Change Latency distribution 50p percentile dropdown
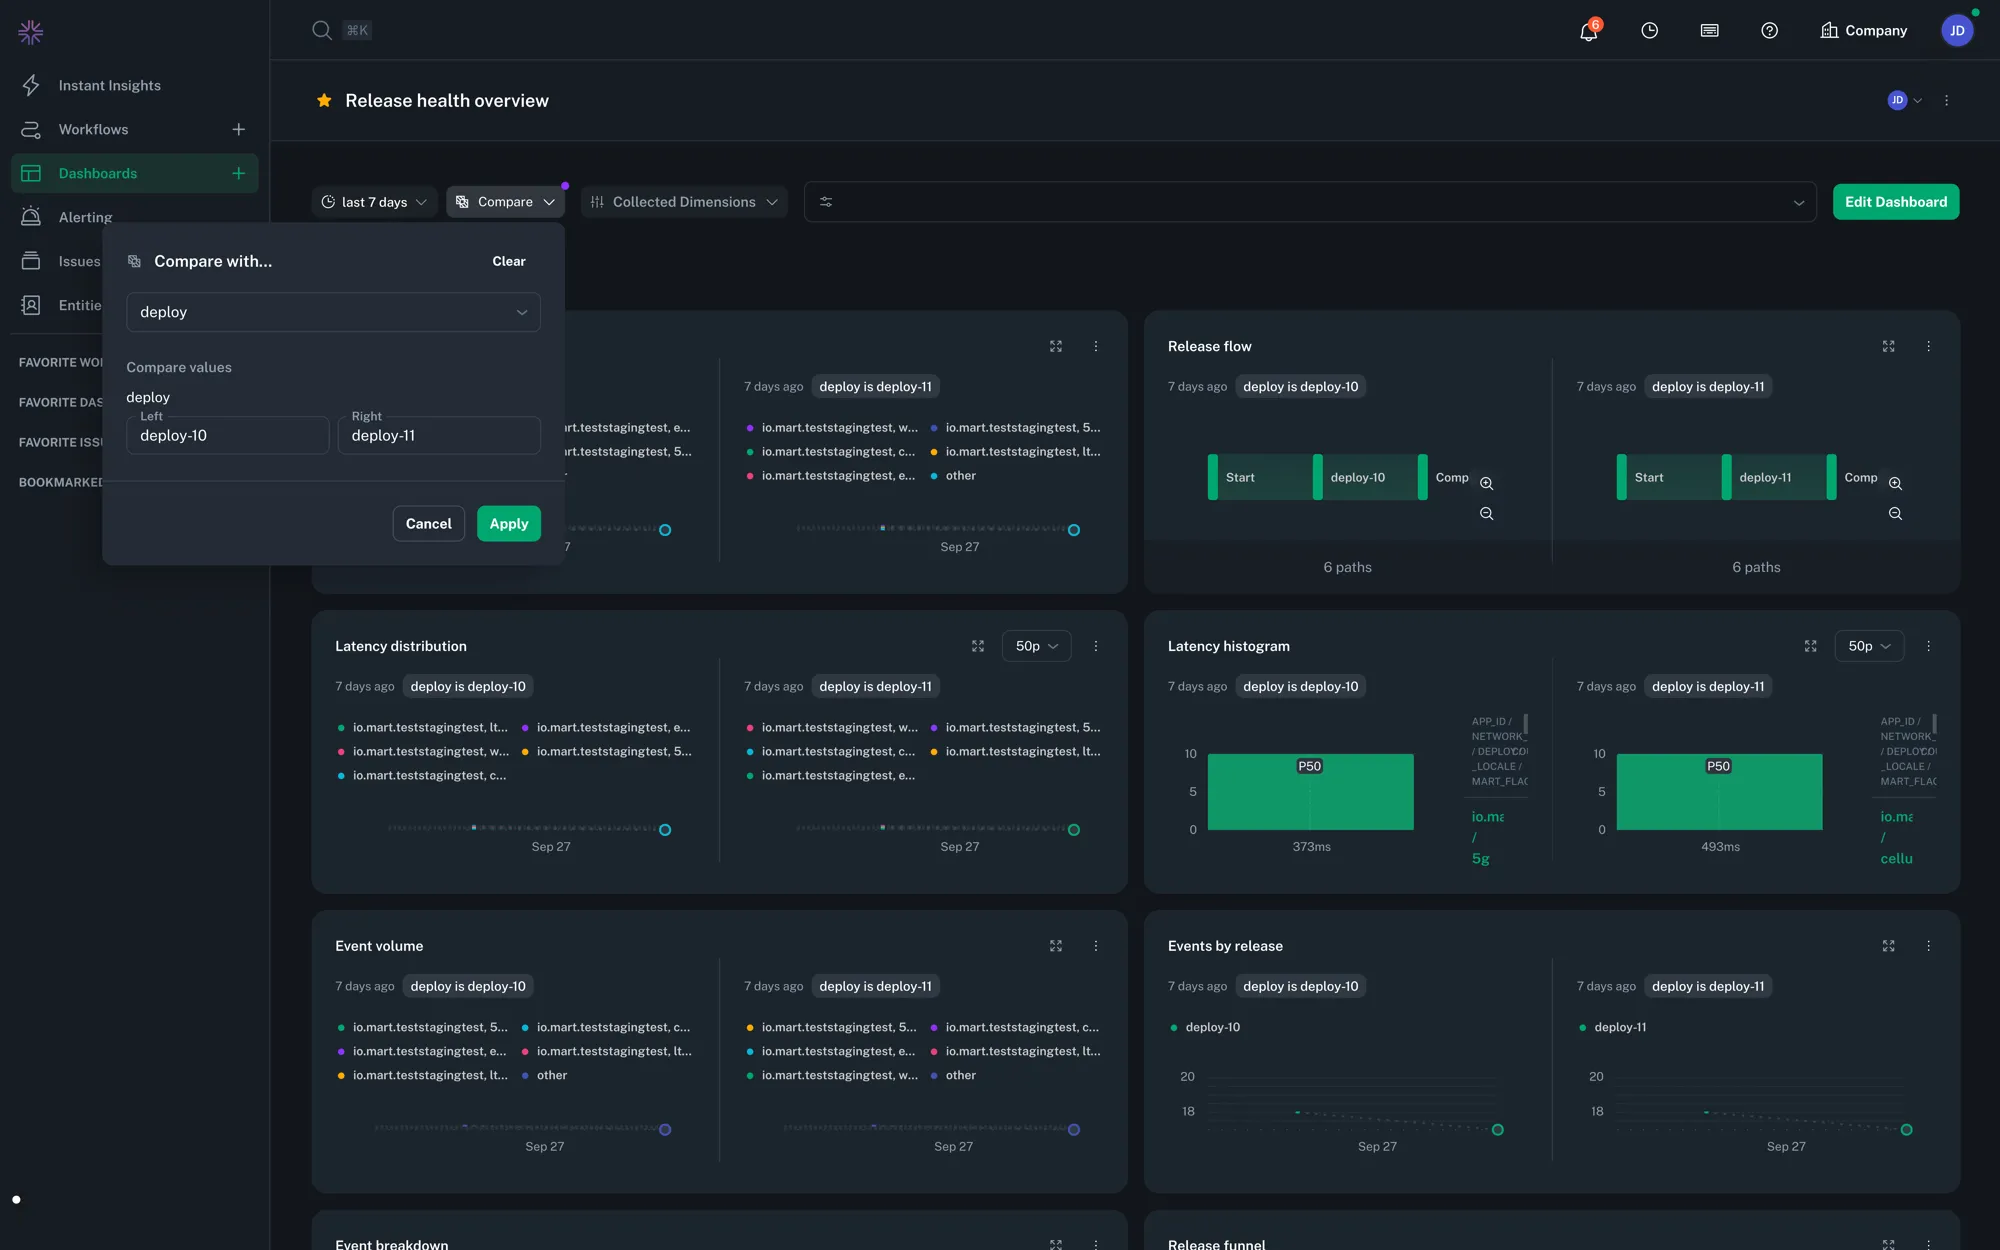 point(1036,646)
